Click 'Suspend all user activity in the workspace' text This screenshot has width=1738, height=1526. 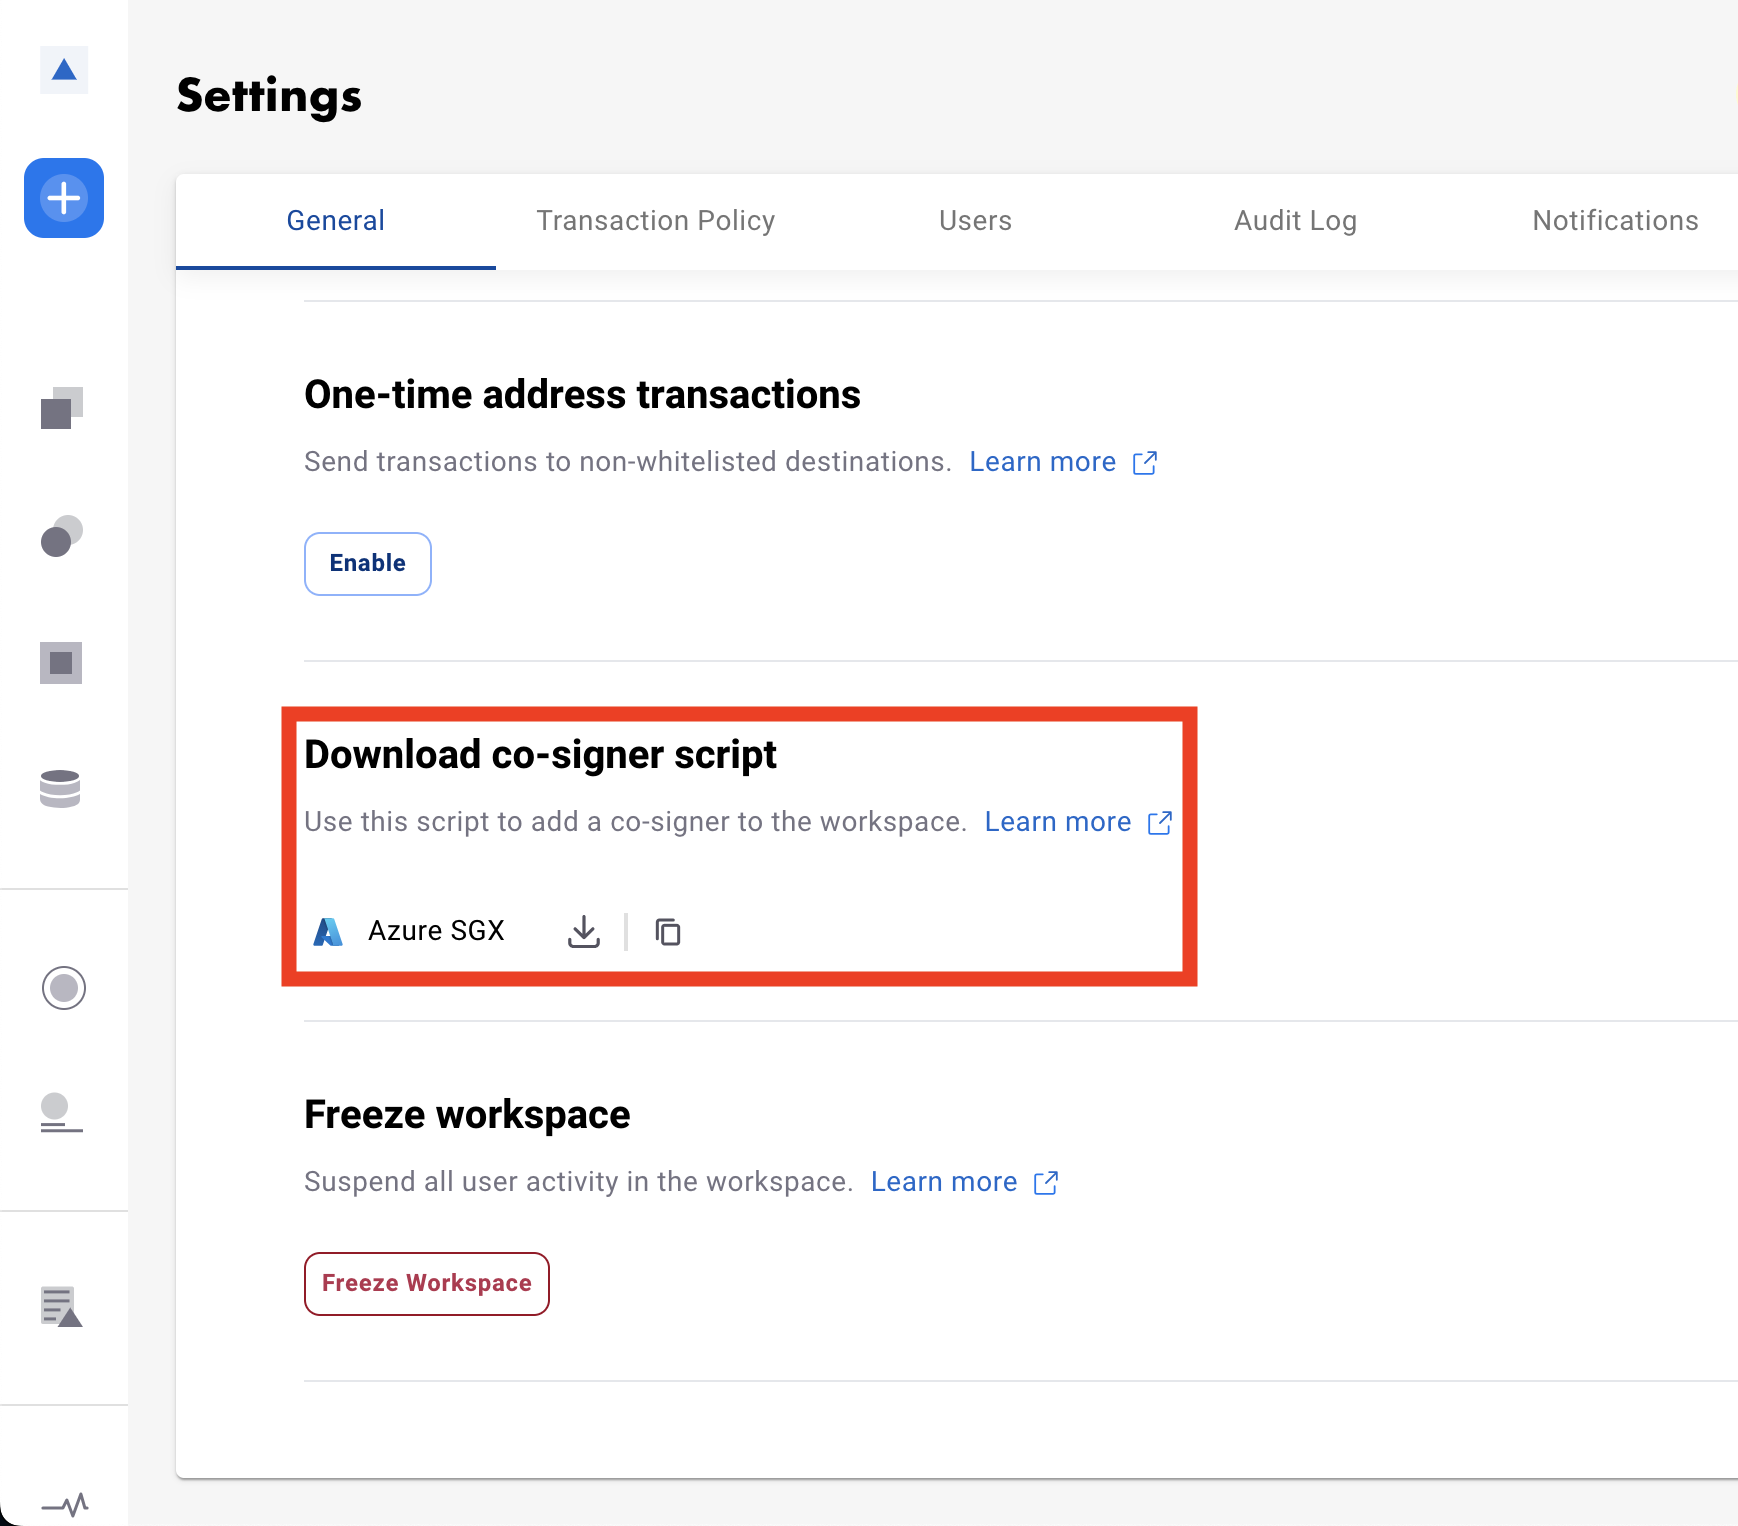coord(578,1182)
